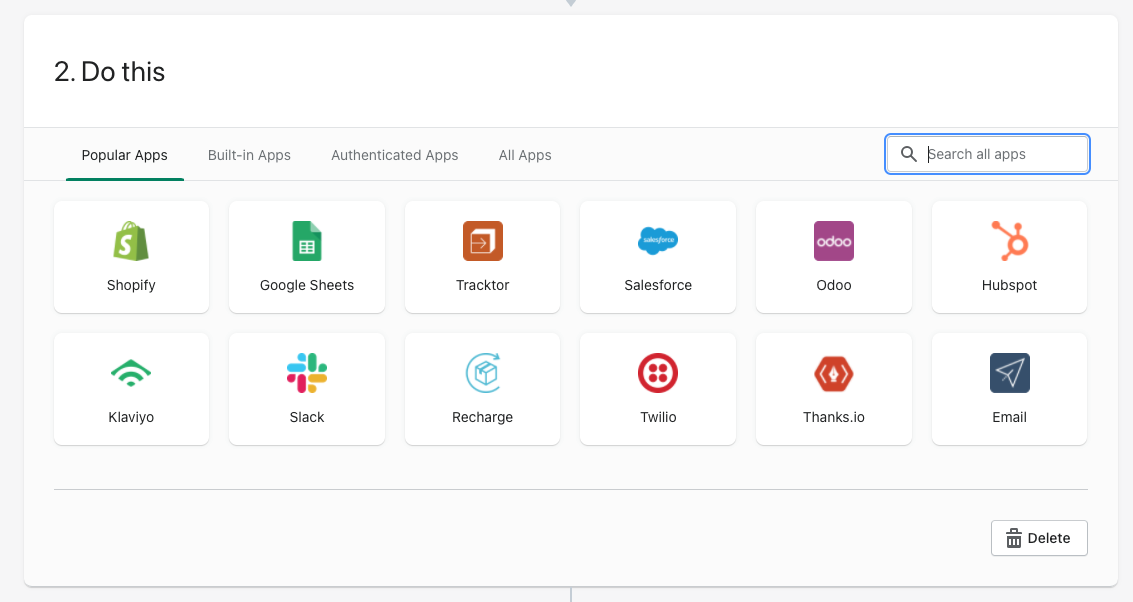Switch to the Popular Apps tab
The image size is (1133, 602).
click(124, 155)
